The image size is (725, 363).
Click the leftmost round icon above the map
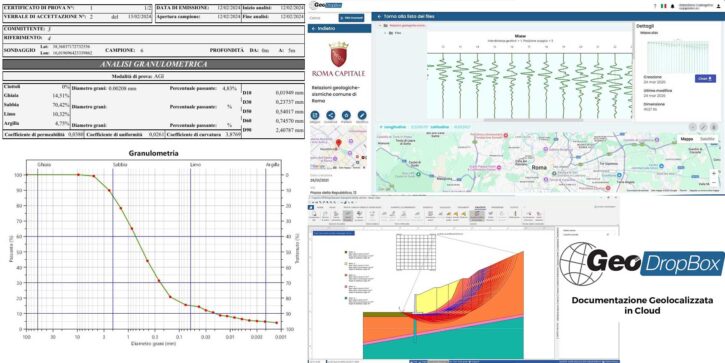pyautogui.click(x=693, y=127)
